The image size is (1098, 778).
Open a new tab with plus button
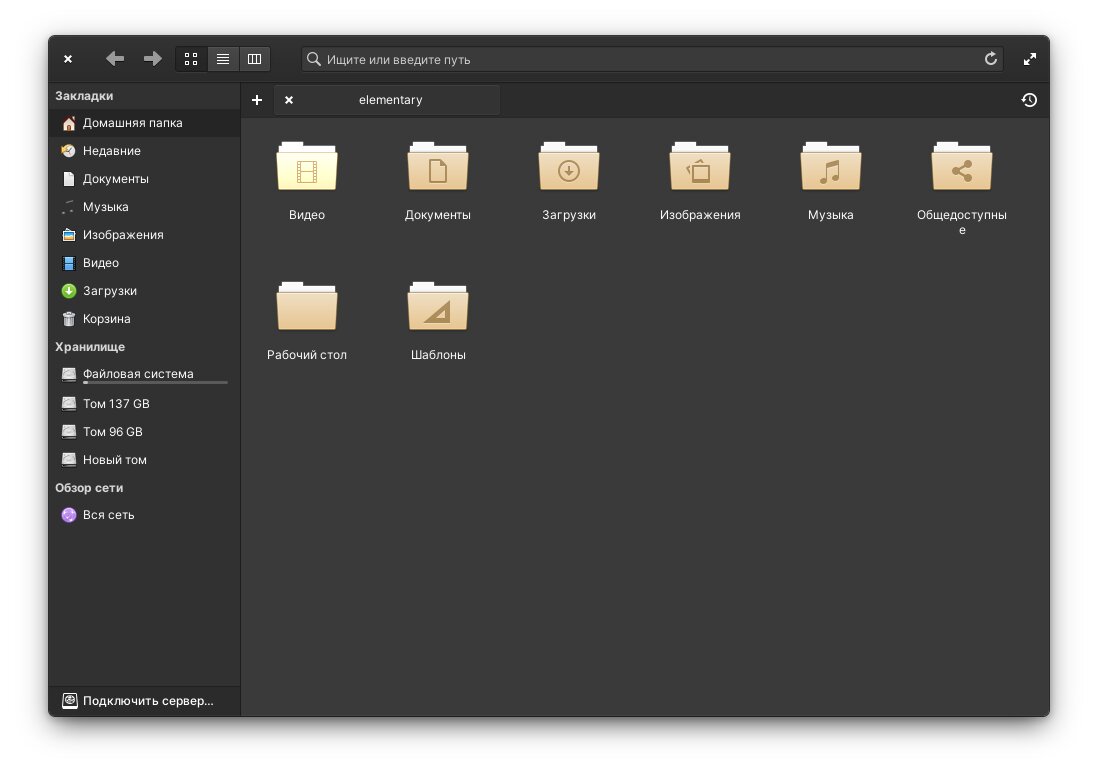257,100
